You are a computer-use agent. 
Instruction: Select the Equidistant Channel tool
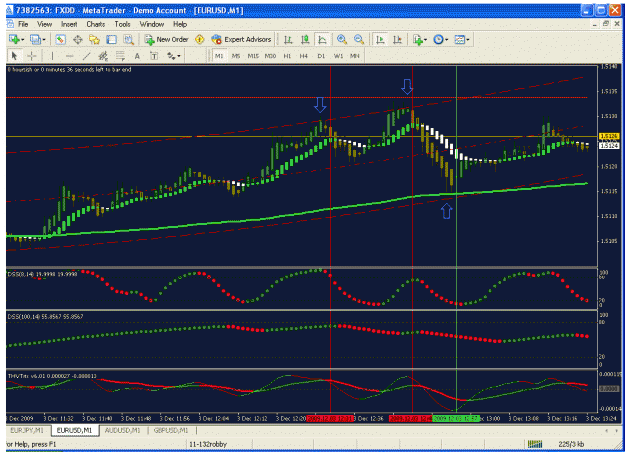pos(103,56)
